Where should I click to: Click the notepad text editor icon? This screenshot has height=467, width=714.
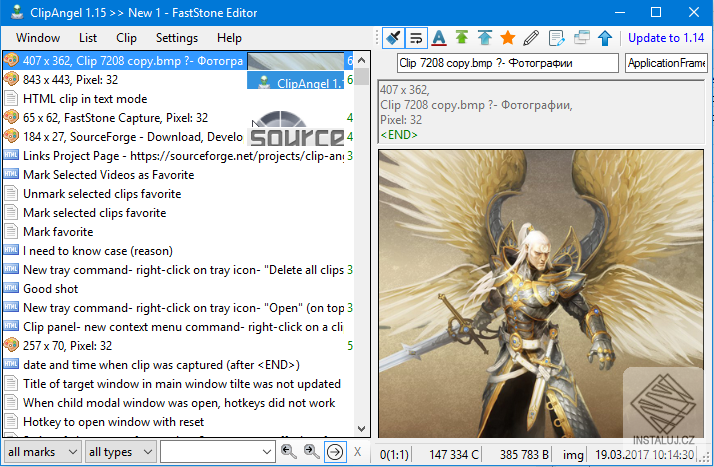556,38
